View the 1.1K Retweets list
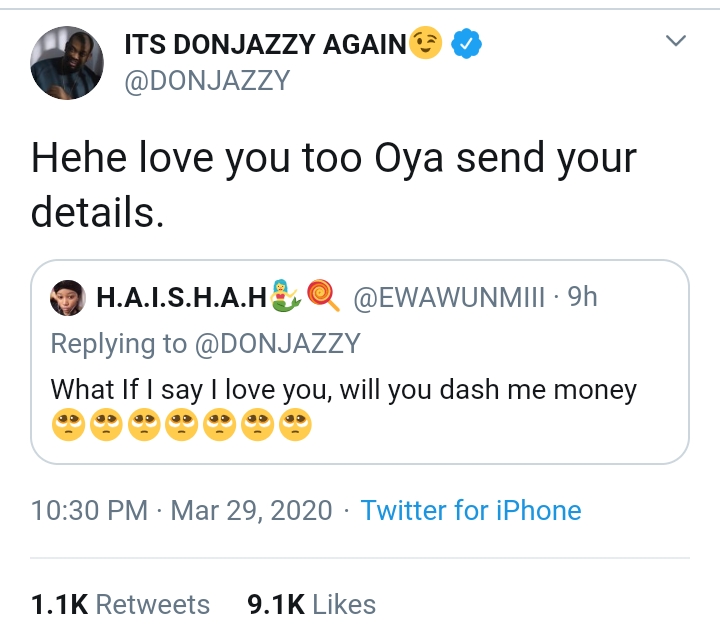This screenshot has height=644, width=720. pyautogui.click(x=120, y=604)
